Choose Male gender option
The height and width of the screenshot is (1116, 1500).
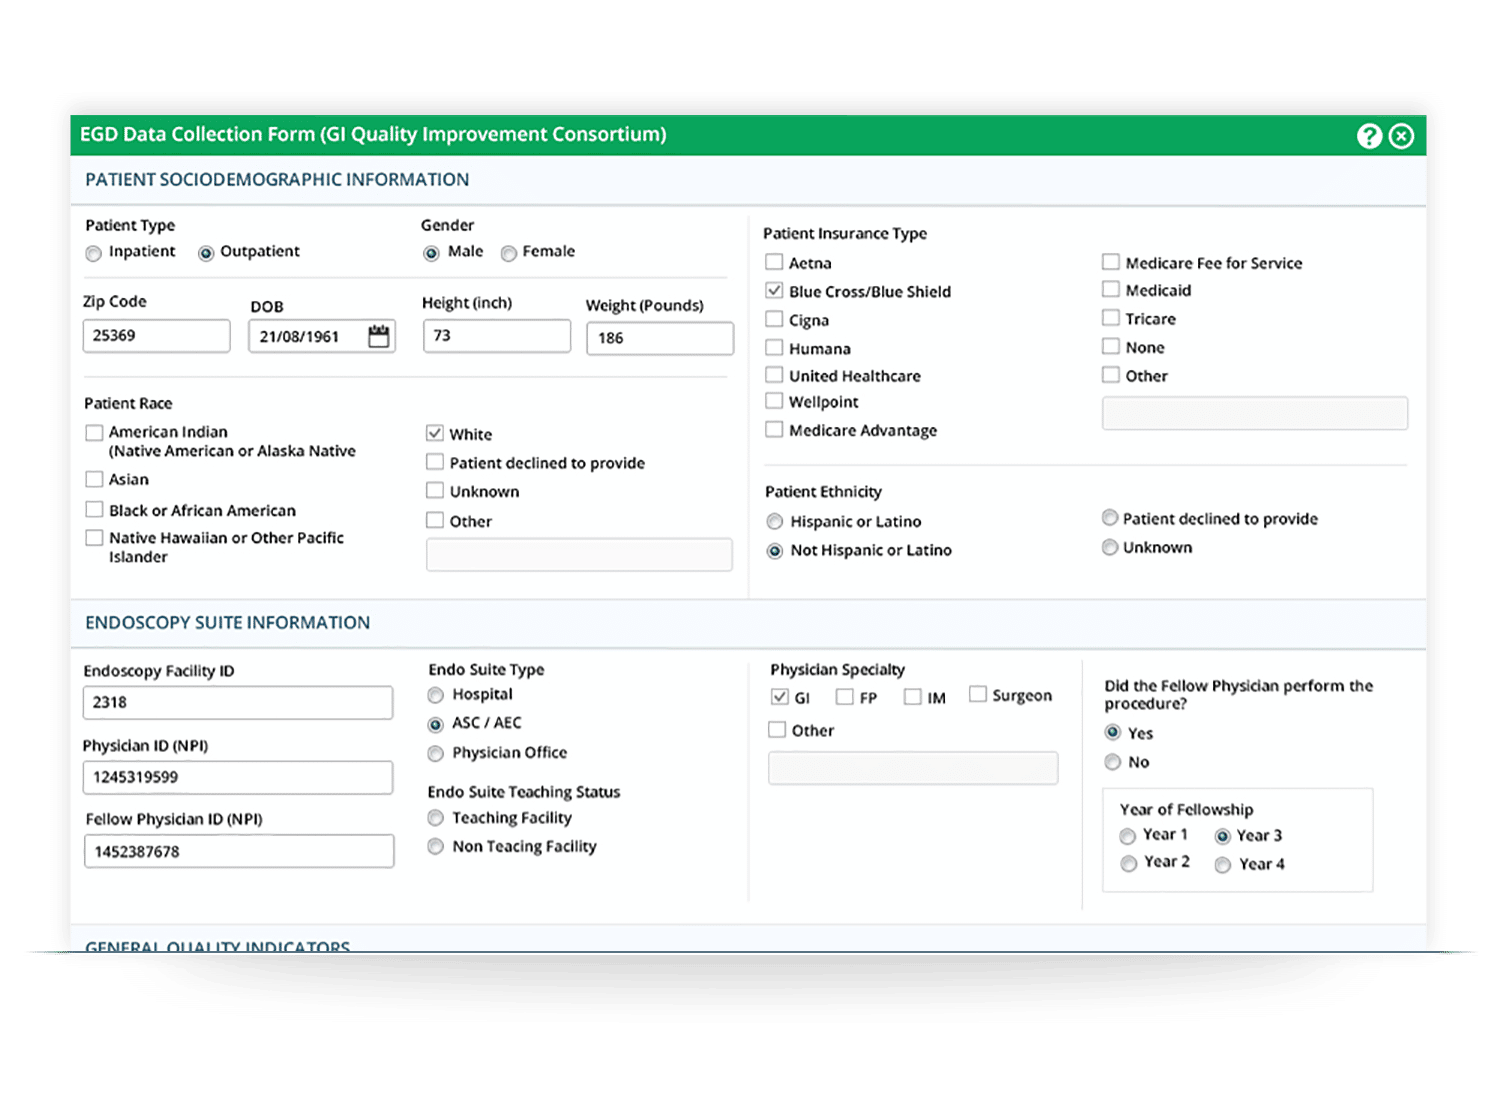(431, 253)
